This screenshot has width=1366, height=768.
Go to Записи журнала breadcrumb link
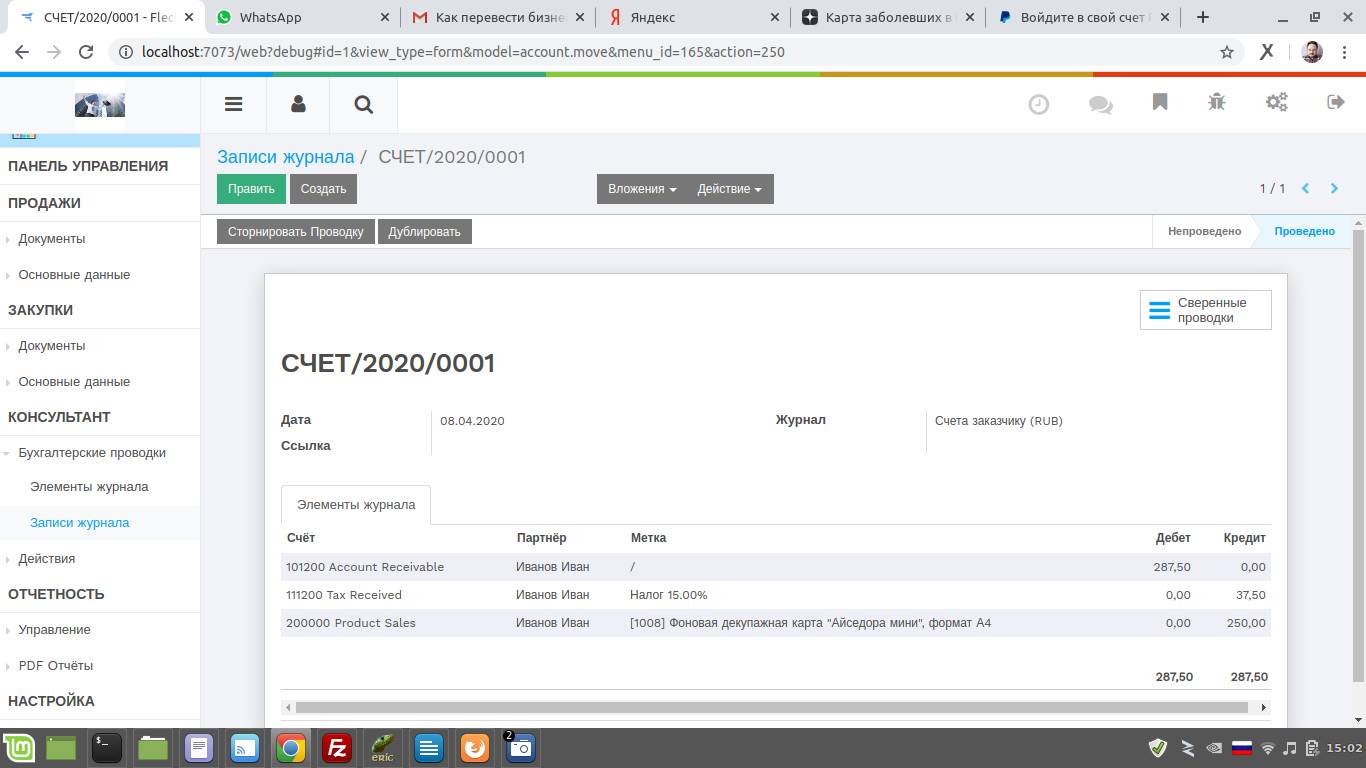click(x=285, y=157)
